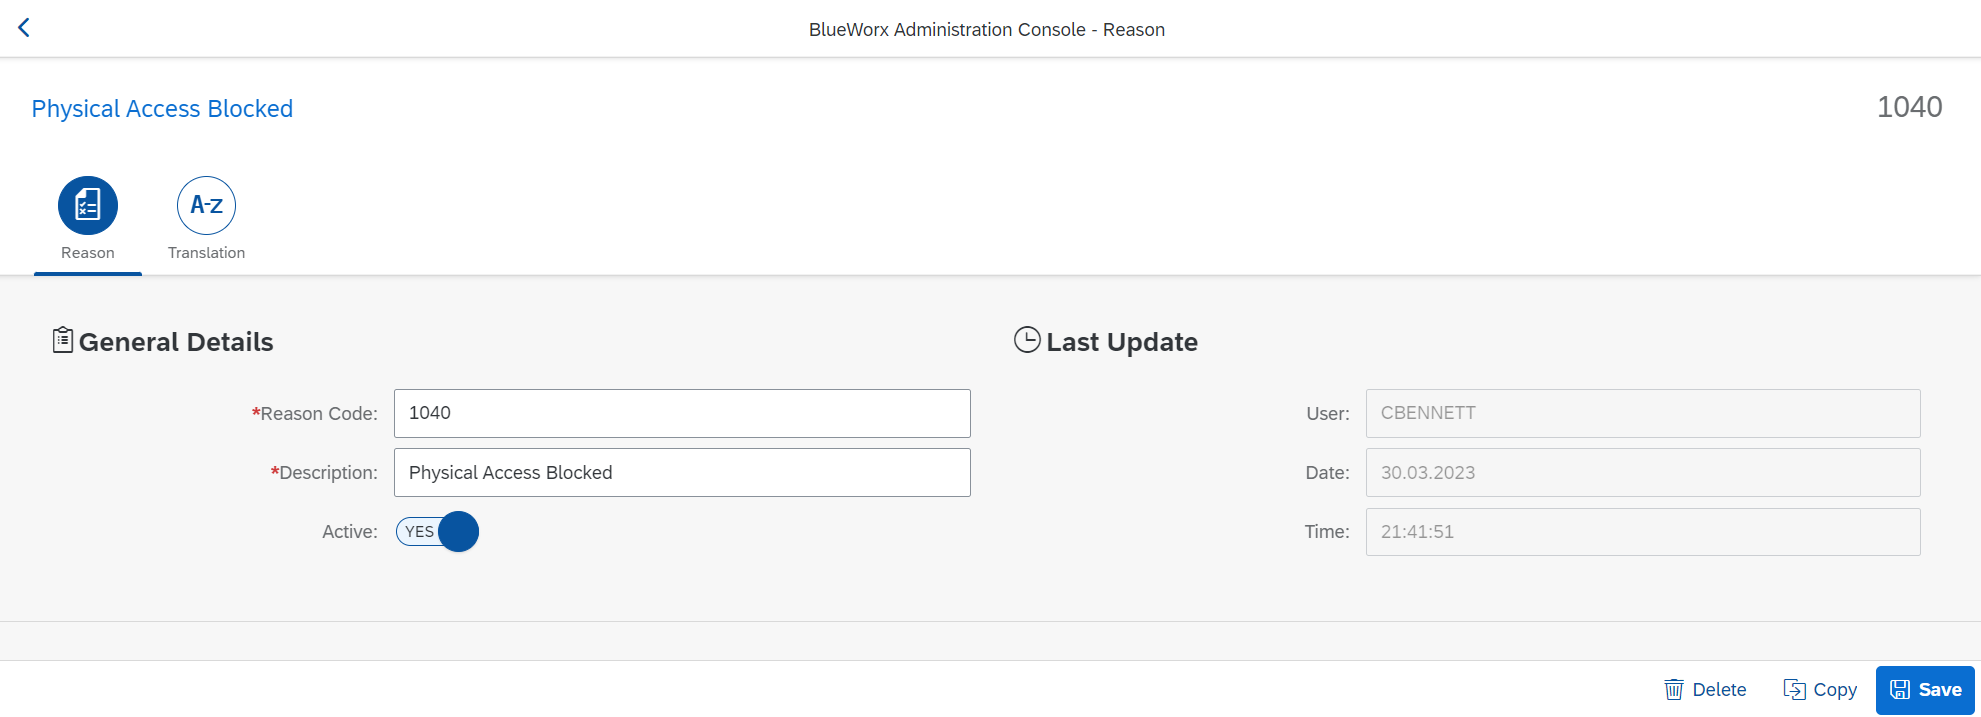Open the Reason tab icon
This screenshot has width=1981, height=717.
(88, 205)
